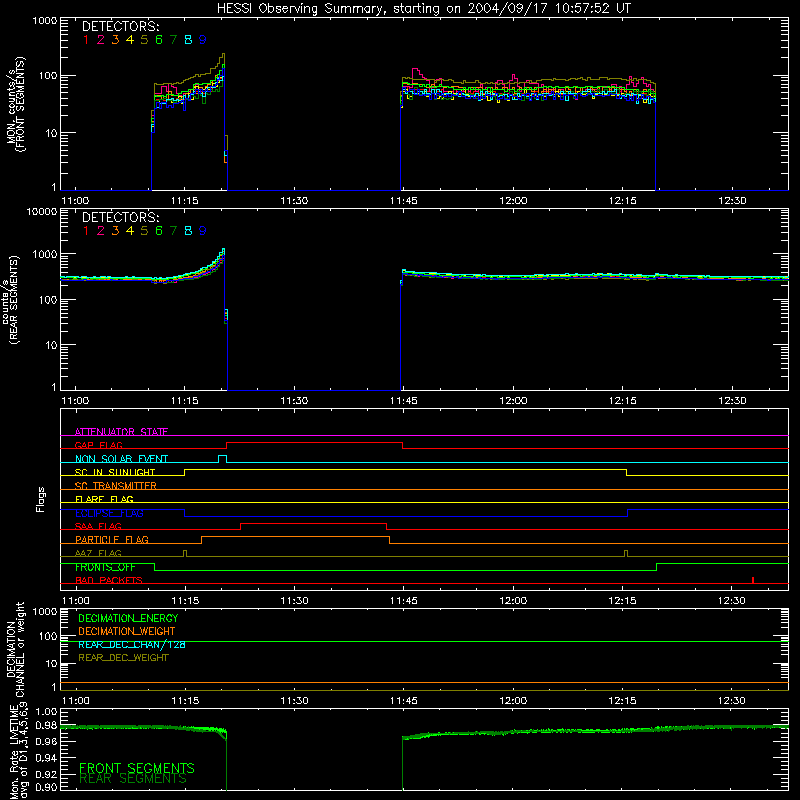Pick orange detector 3 in rear segments legend

click(115, 231)
